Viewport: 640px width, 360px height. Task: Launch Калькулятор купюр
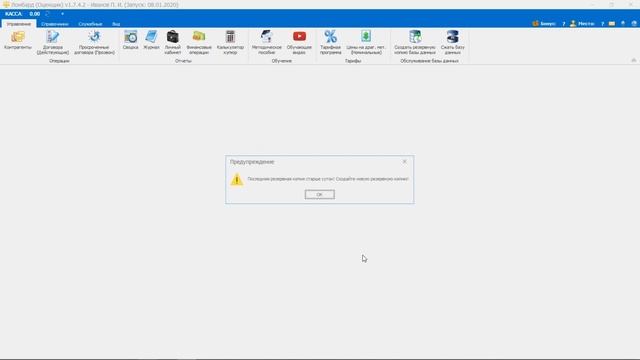[x=230, y=42]
